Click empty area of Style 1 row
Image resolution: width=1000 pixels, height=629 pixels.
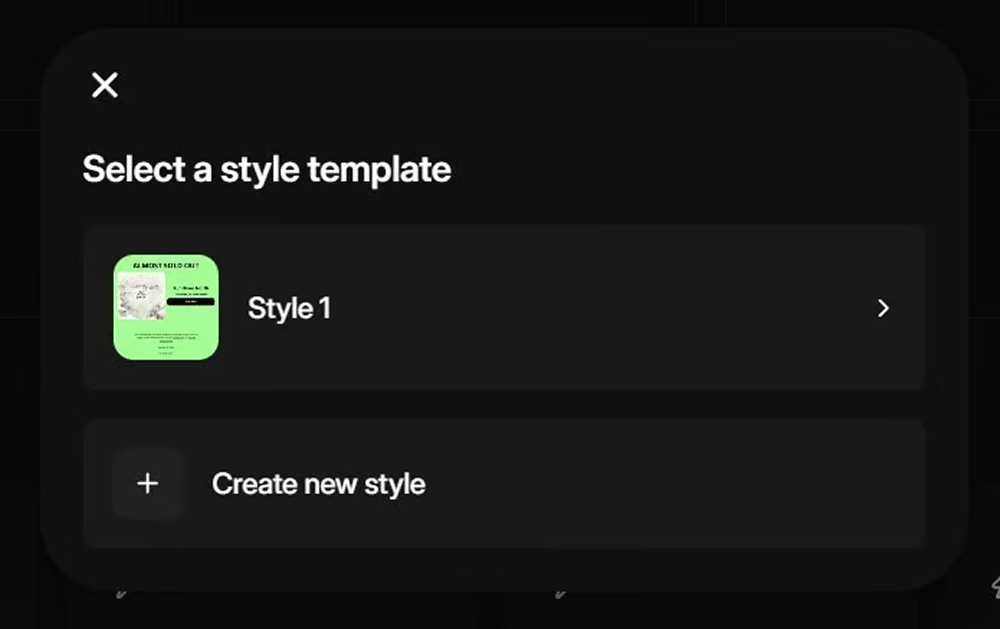(600, 308)
